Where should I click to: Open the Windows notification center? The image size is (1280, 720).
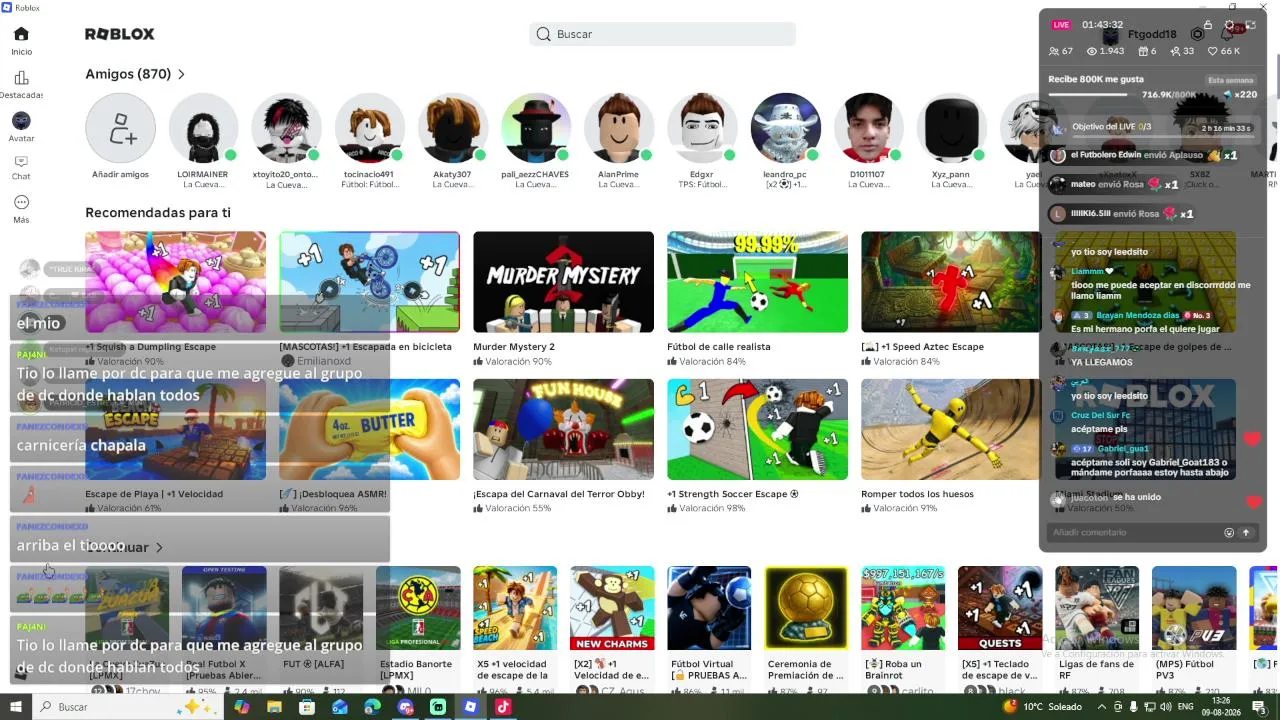click(x=1261, y=707)
